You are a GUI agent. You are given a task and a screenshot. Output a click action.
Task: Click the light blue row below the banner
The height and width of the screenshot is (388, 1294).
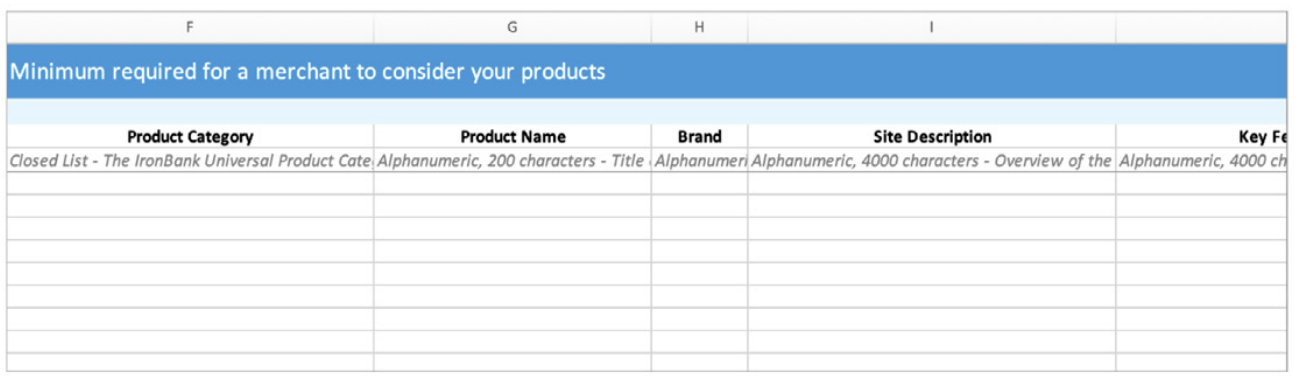pyautogui.click(x=647, y=112)
